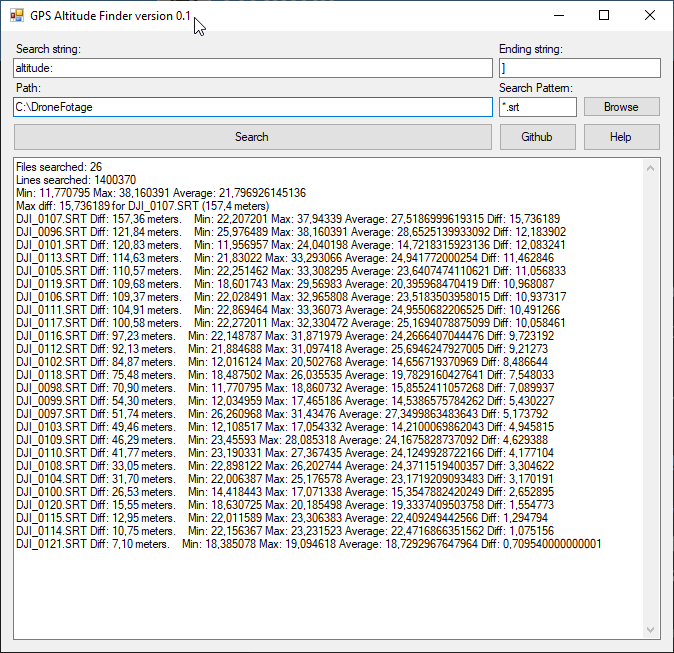Click the DJI_0102.SRT result row
This screenshot has width=674, height=653.
[x=282, y=362]
